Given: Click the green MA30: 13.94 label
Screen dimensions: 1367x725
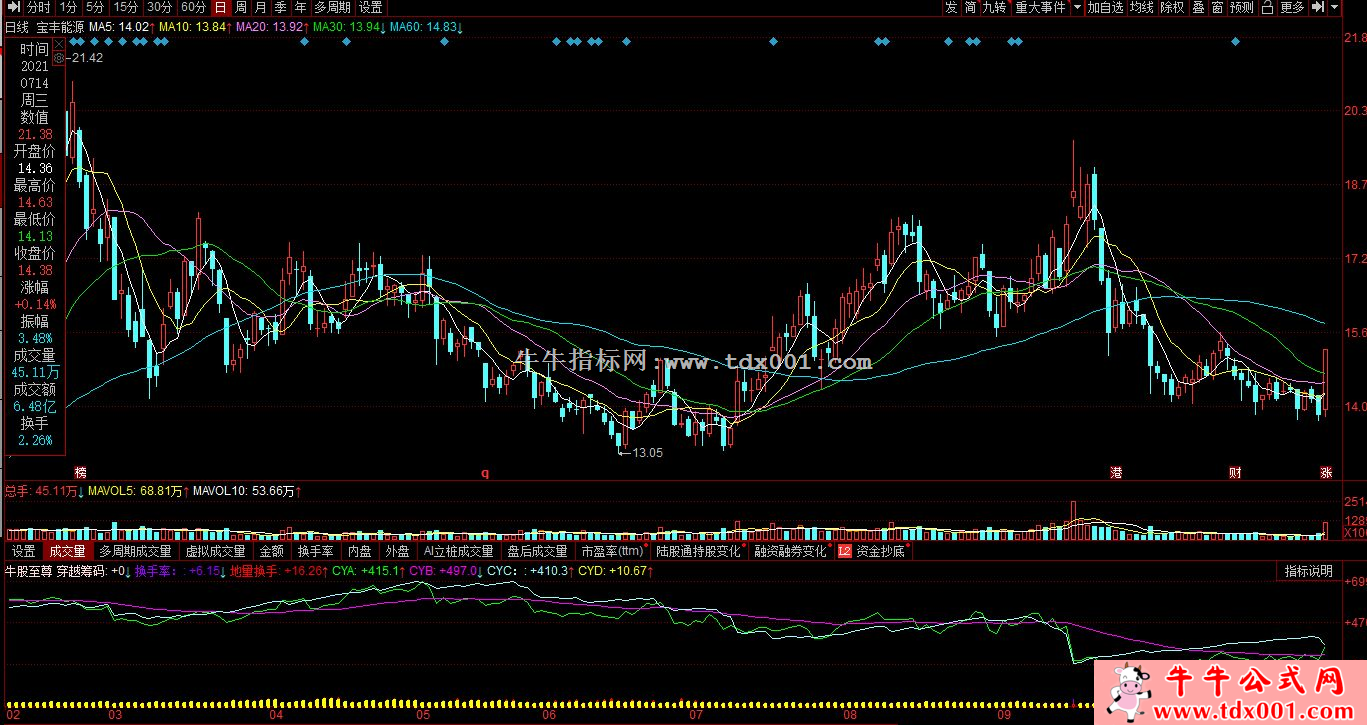Looking at the screenshot, I should point(346,27).
